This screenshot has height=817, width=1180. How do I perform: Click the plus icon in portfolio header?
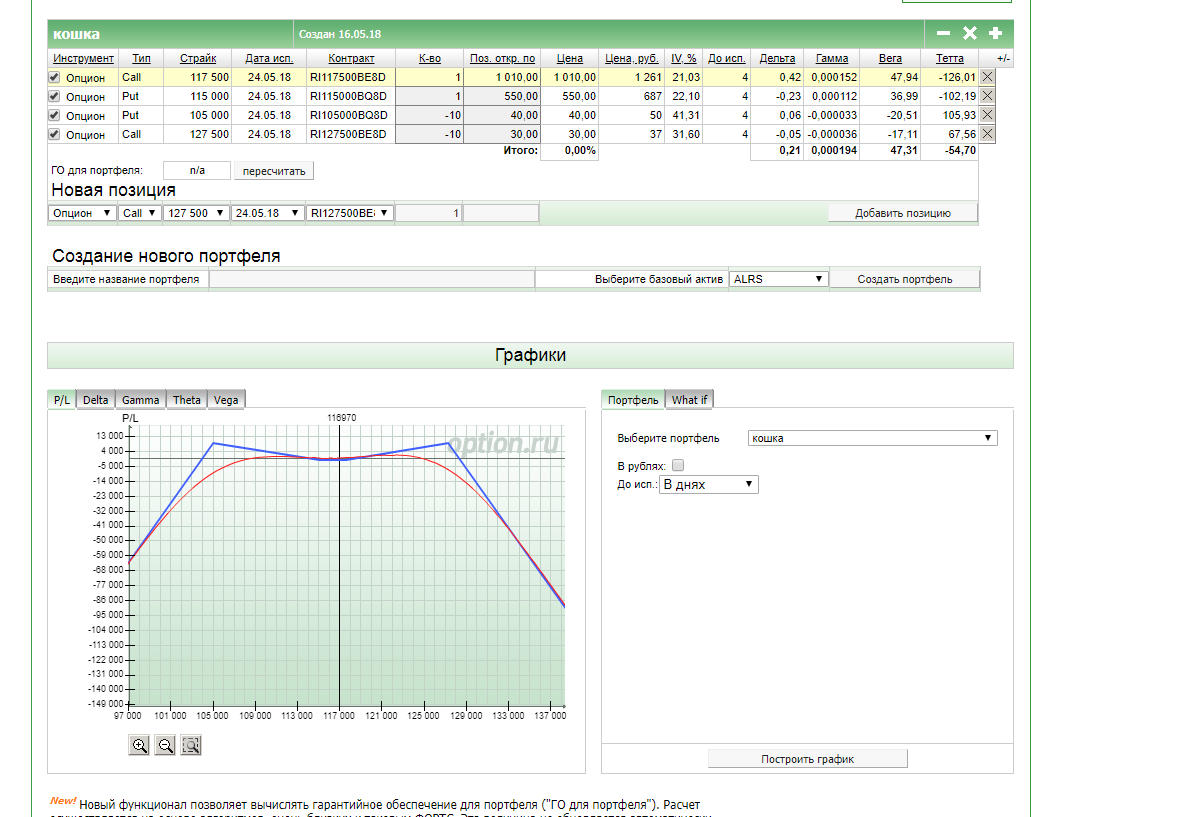point(995,33)
